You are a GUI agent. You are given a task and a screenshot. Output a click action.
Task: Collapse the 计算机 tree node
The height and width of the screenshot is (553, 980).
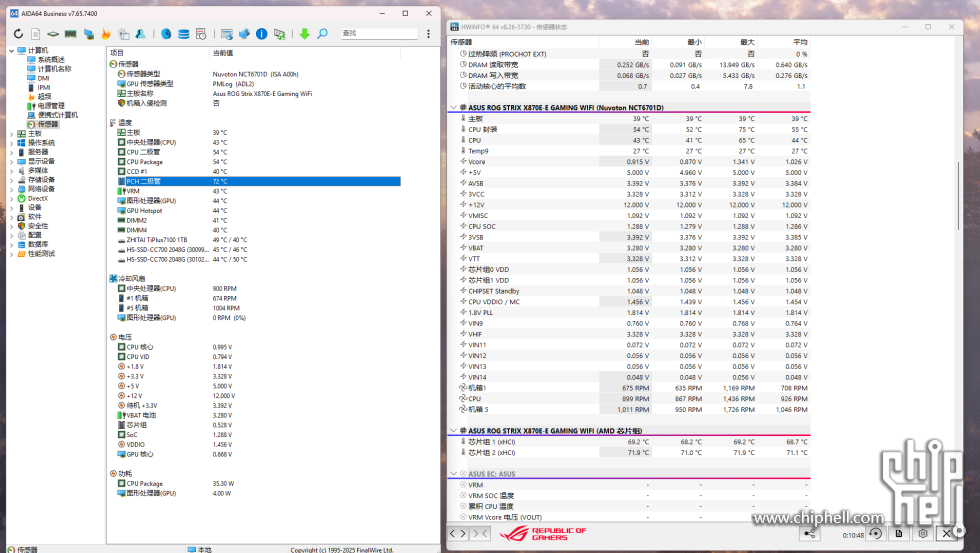(11, 51)
